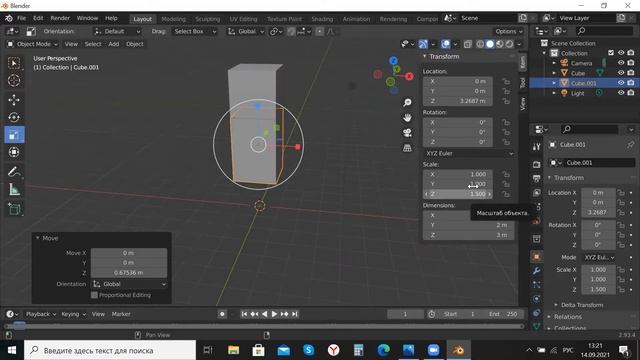Open File Explorer from the taskbar
The height and width of the screenshot is (360, 640).
point(233,350)
